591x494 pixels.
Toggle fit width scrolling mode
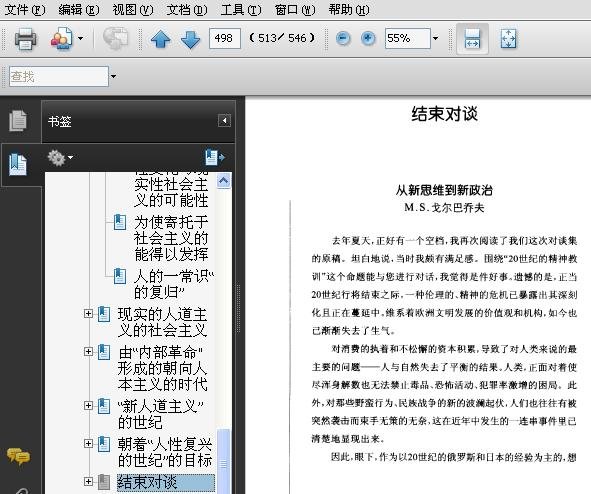point(472,38)
